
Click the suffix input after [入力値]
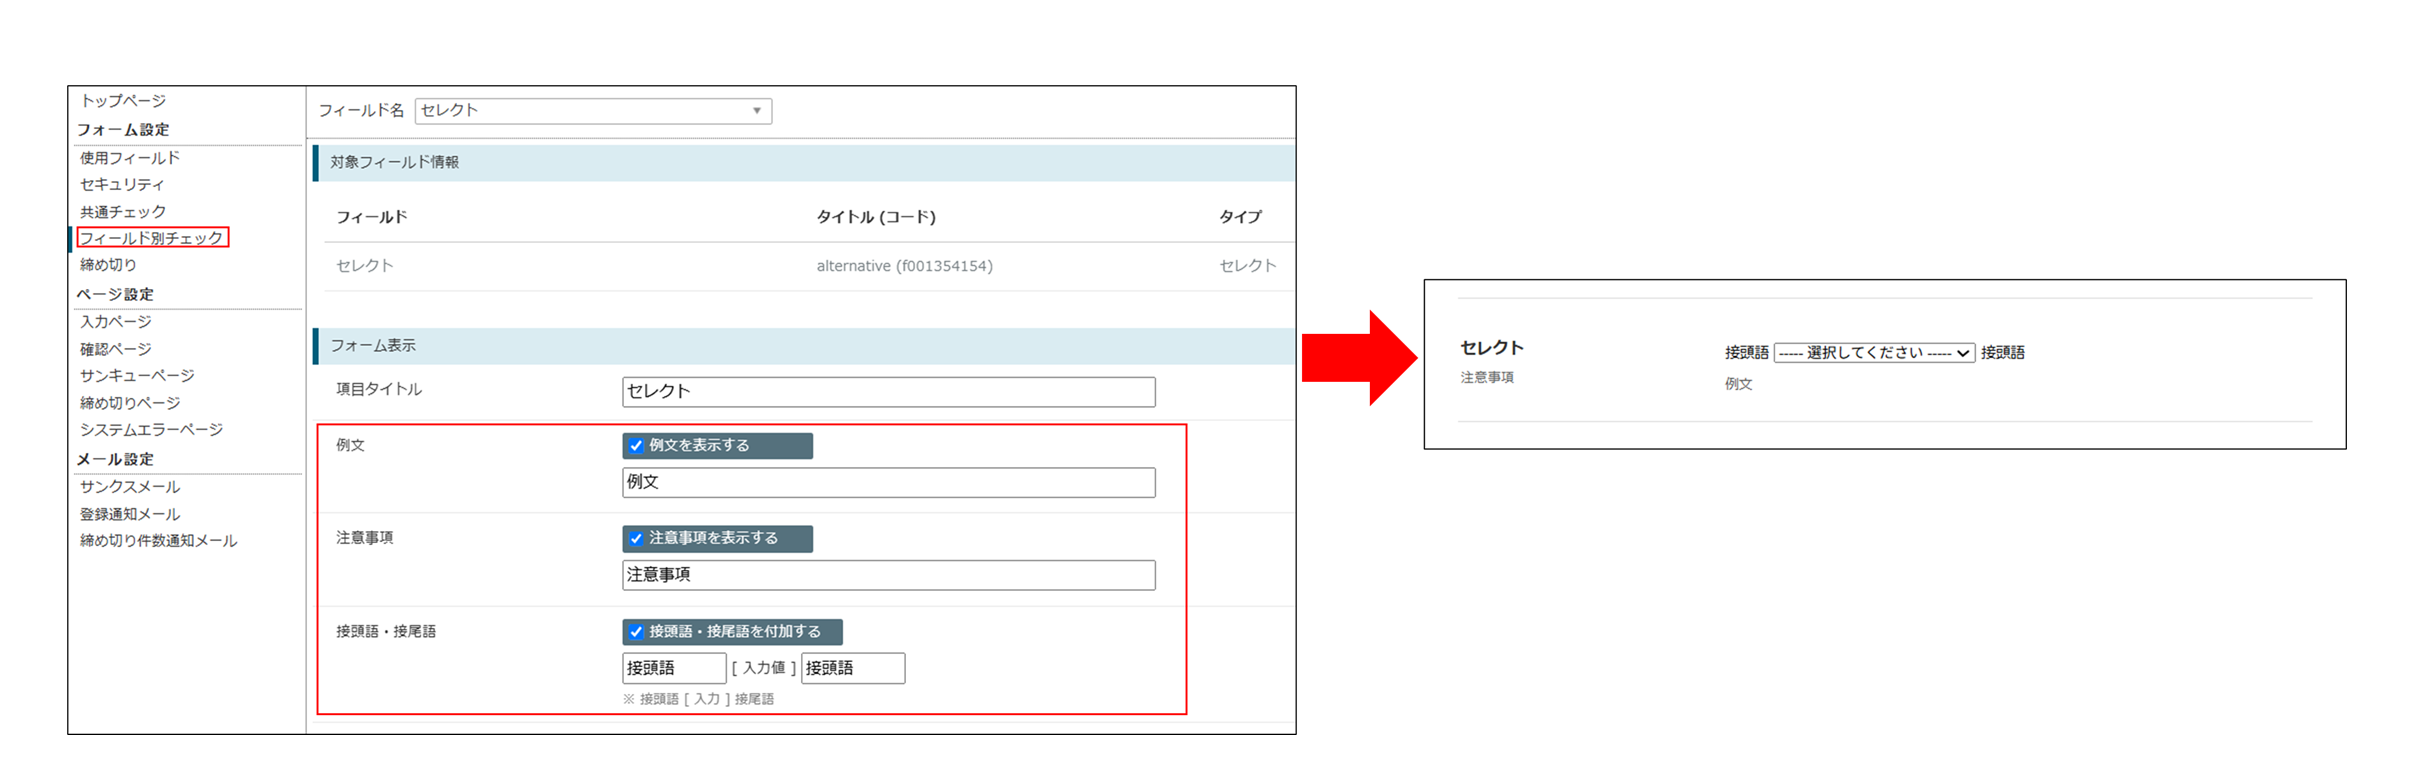(853, 668)
